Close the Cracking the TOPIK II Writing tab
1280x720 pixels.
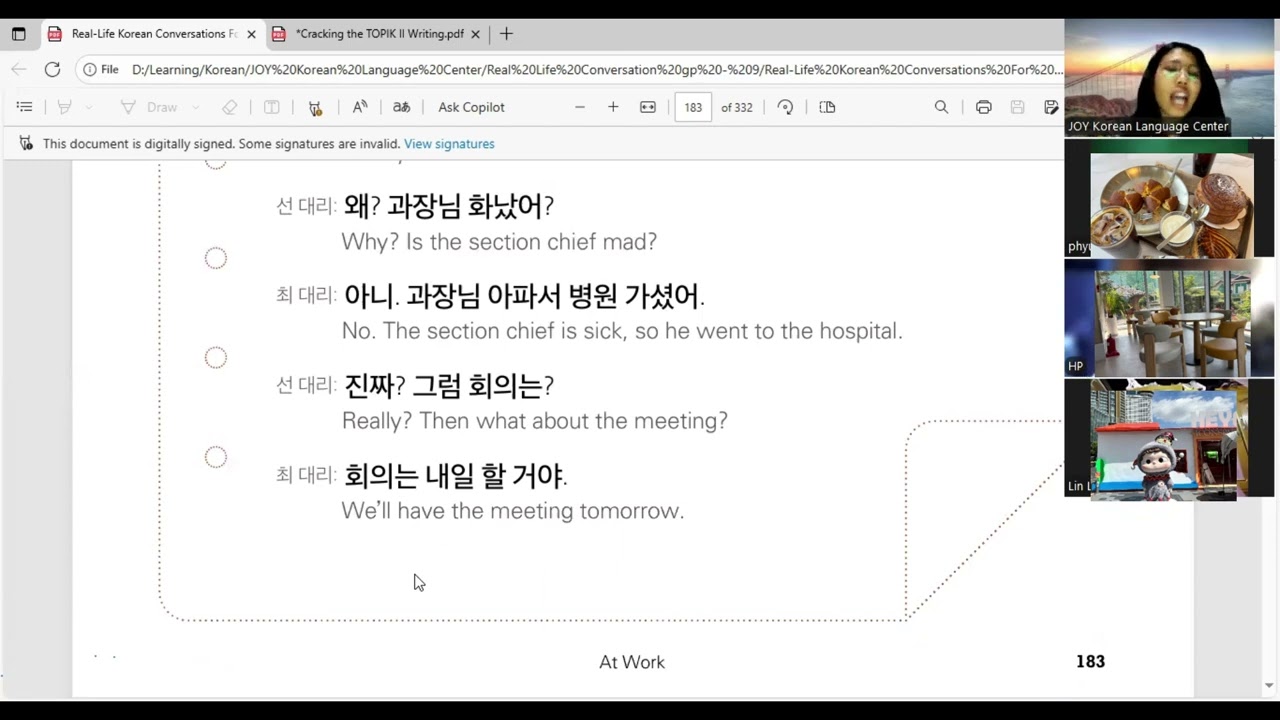click(475, 34)
